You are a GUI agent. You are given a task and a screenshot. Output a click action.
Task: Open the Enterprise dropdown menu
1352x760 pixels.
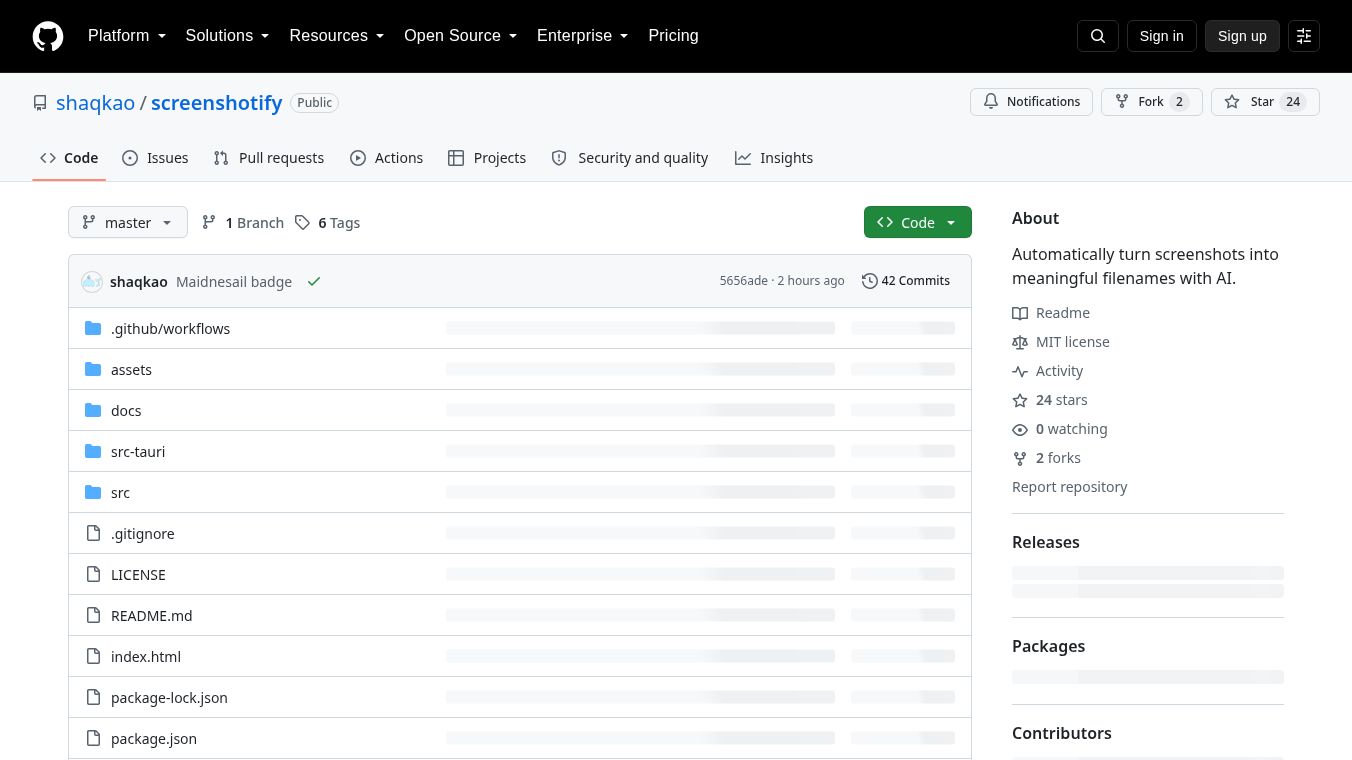tap(582, 36)
